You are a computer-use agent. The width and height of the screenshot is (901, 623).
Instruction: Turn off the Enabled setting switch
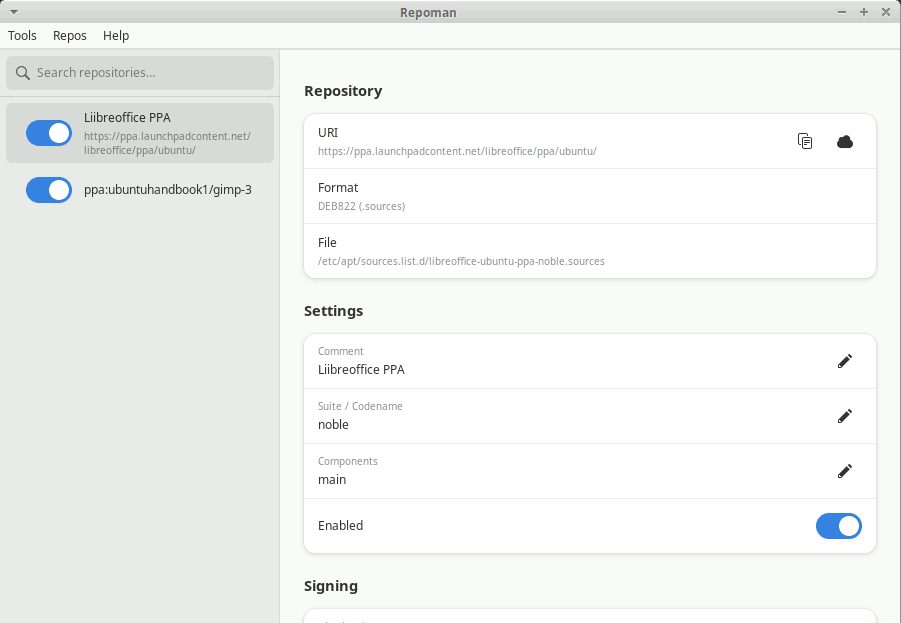(x=838, y=526)
